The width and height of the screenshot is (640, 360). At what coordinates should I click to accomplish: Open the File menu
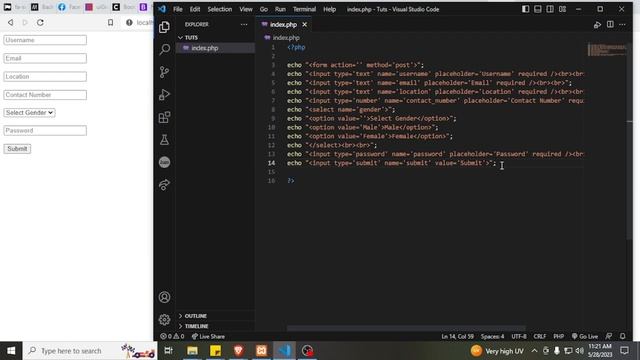[x=178, y=9]
